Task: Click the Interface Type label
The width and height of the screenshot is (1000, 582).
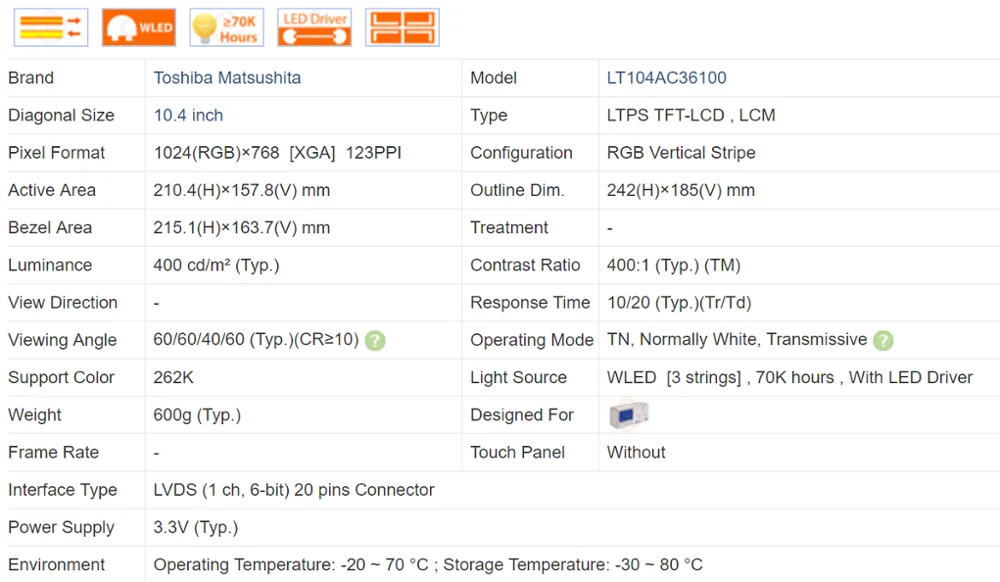Action: point(63,490)
